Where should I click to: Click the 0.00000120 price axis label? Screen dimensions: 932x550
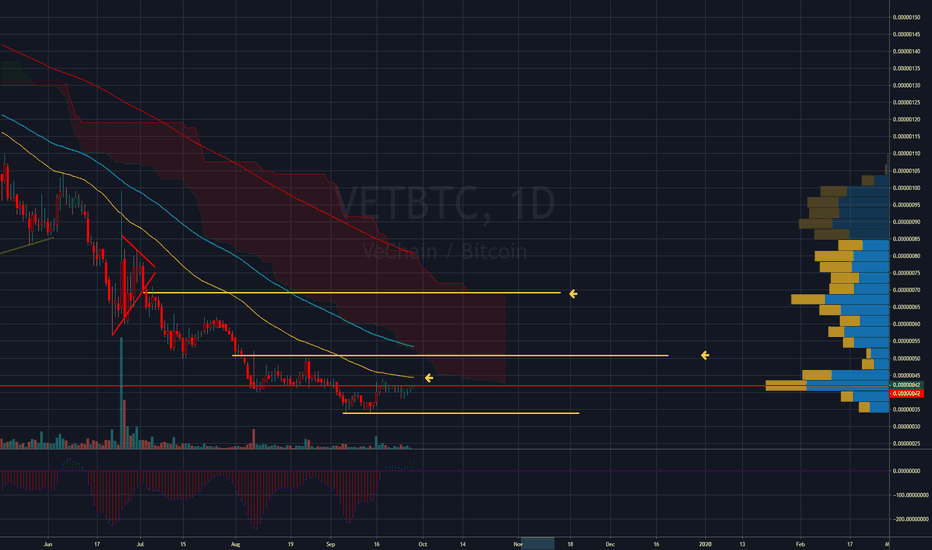(906, 120)
